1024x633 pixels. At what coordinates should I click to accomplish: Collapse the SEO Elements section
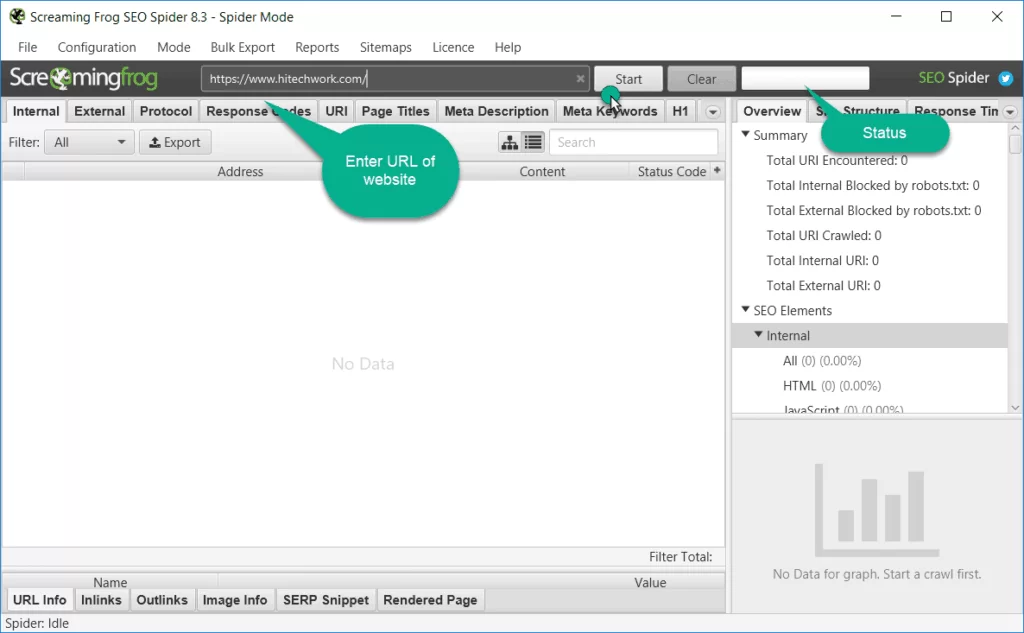[745, 309]
